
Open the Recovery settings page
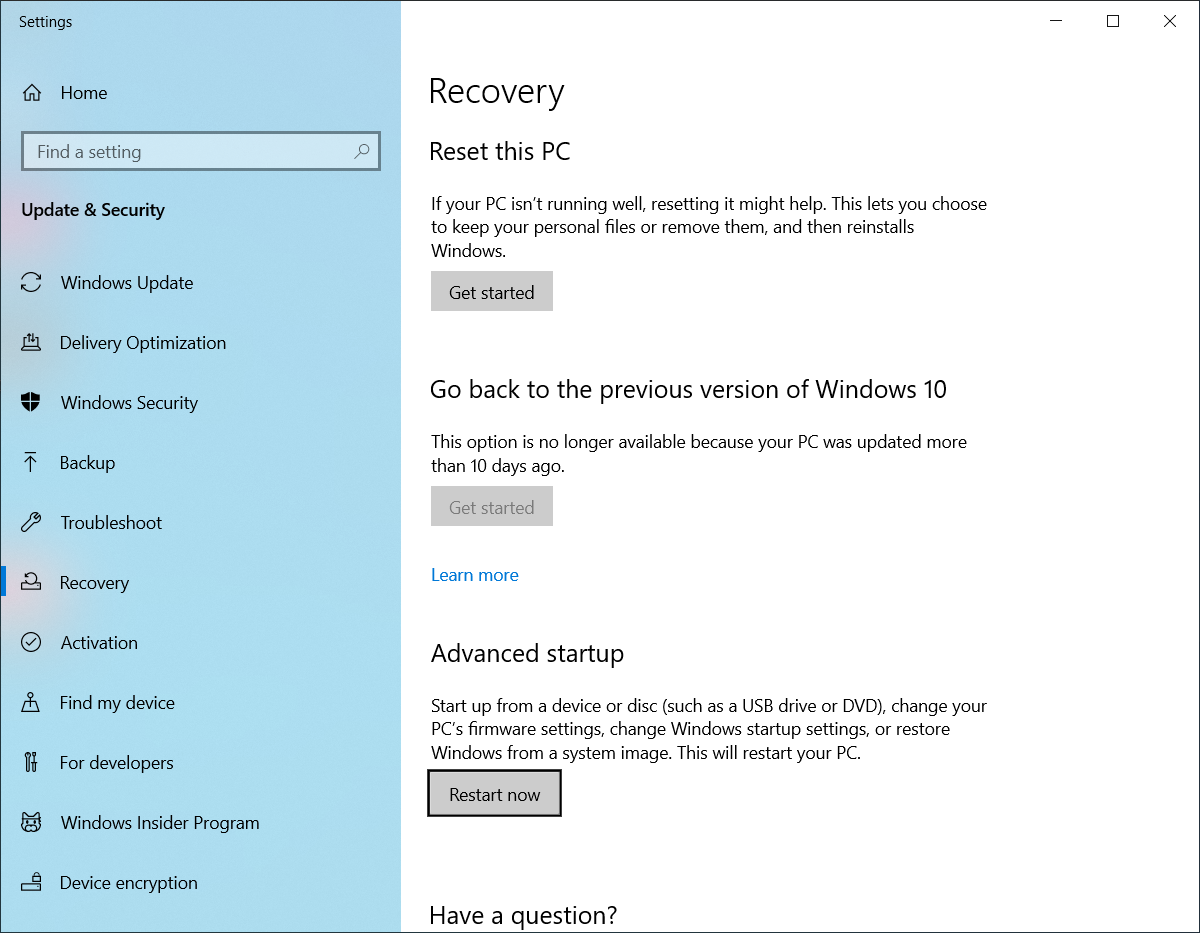(94, 583)
